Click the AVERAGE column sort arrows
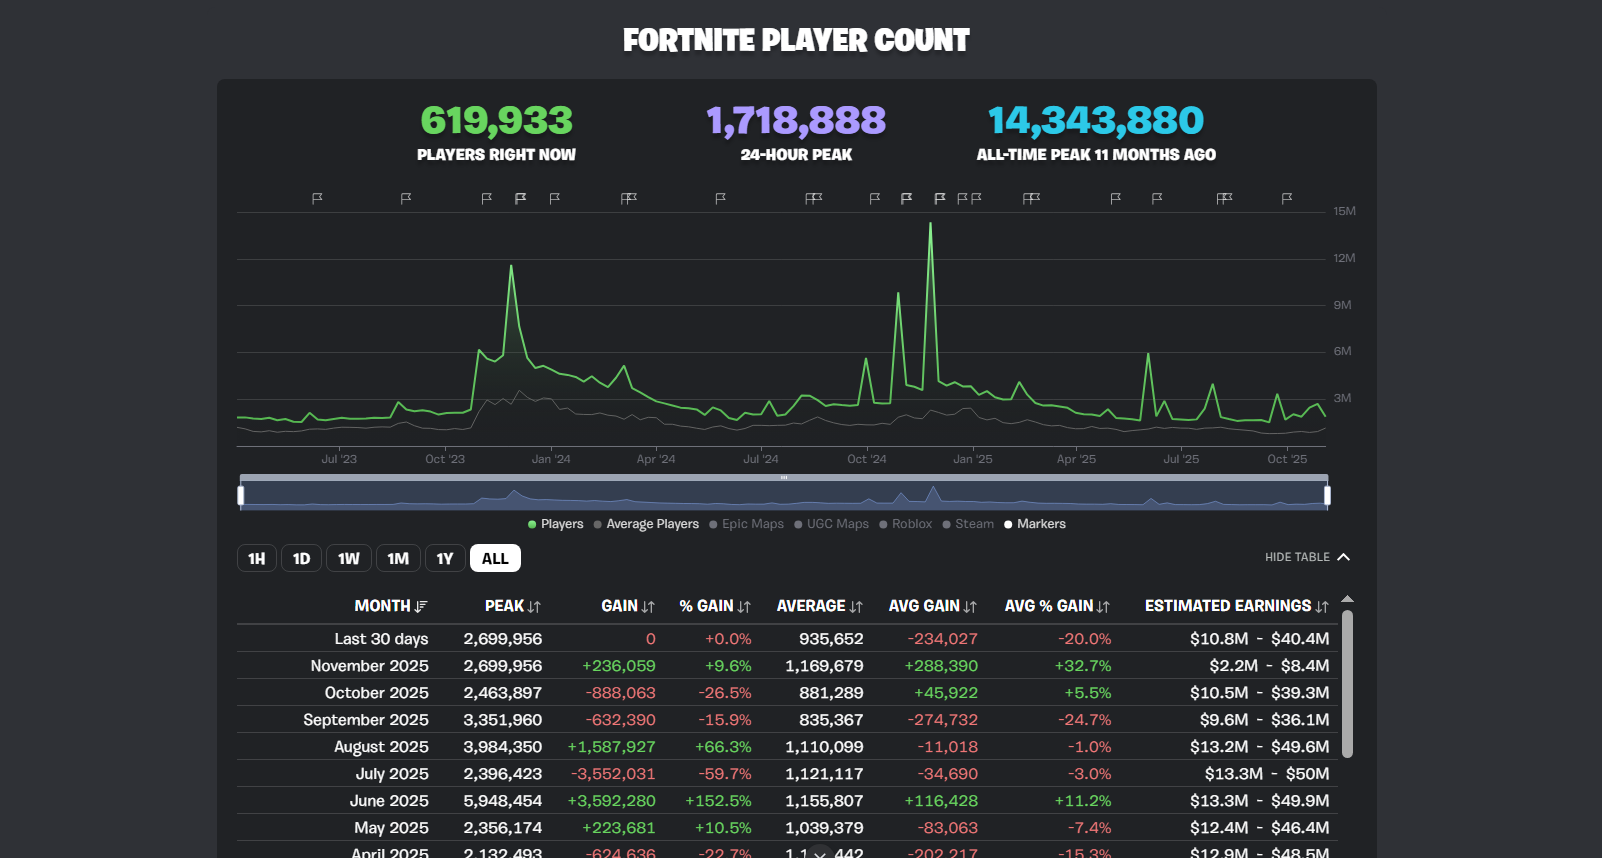 856,607
